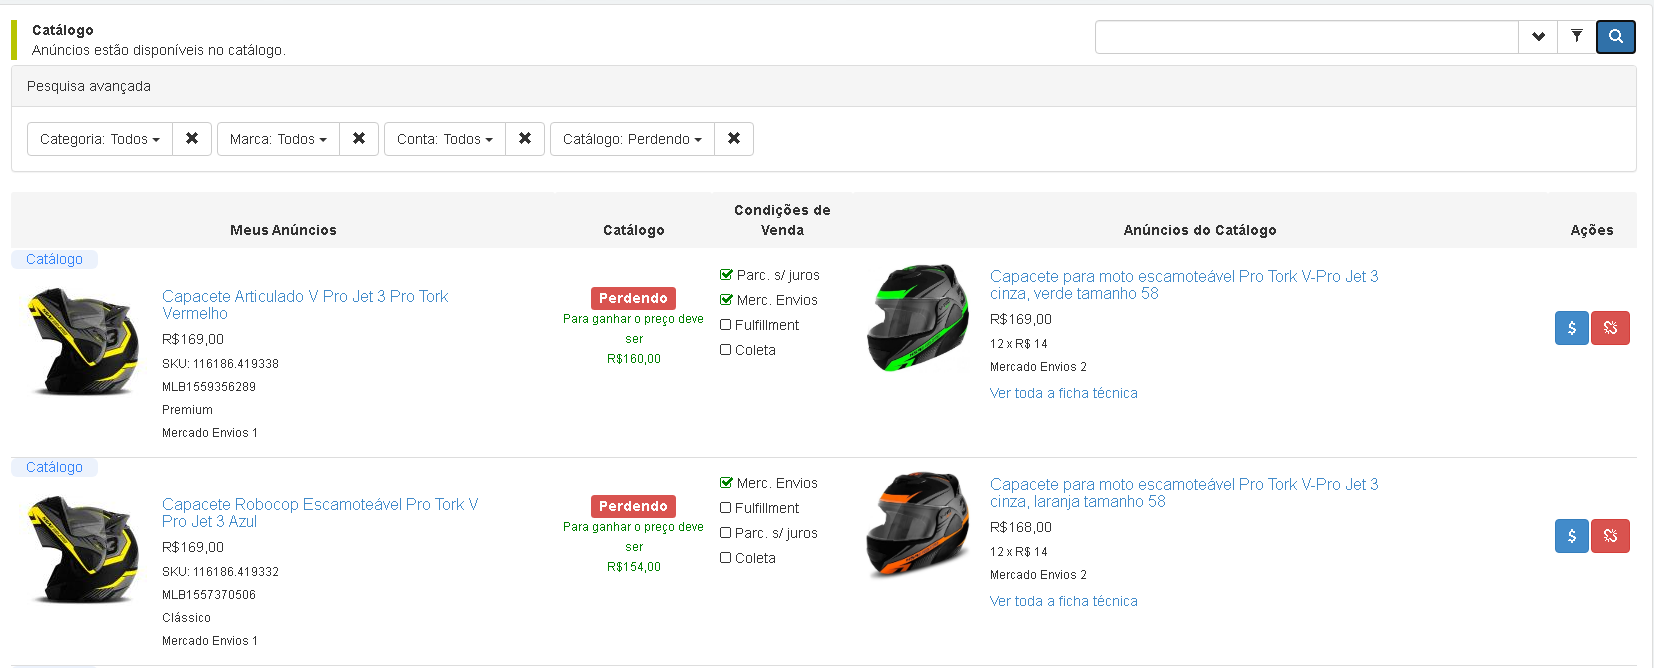
Task: Click the yellow helmet thumbnail of Vermelho listing
Action: click(84, 341)
